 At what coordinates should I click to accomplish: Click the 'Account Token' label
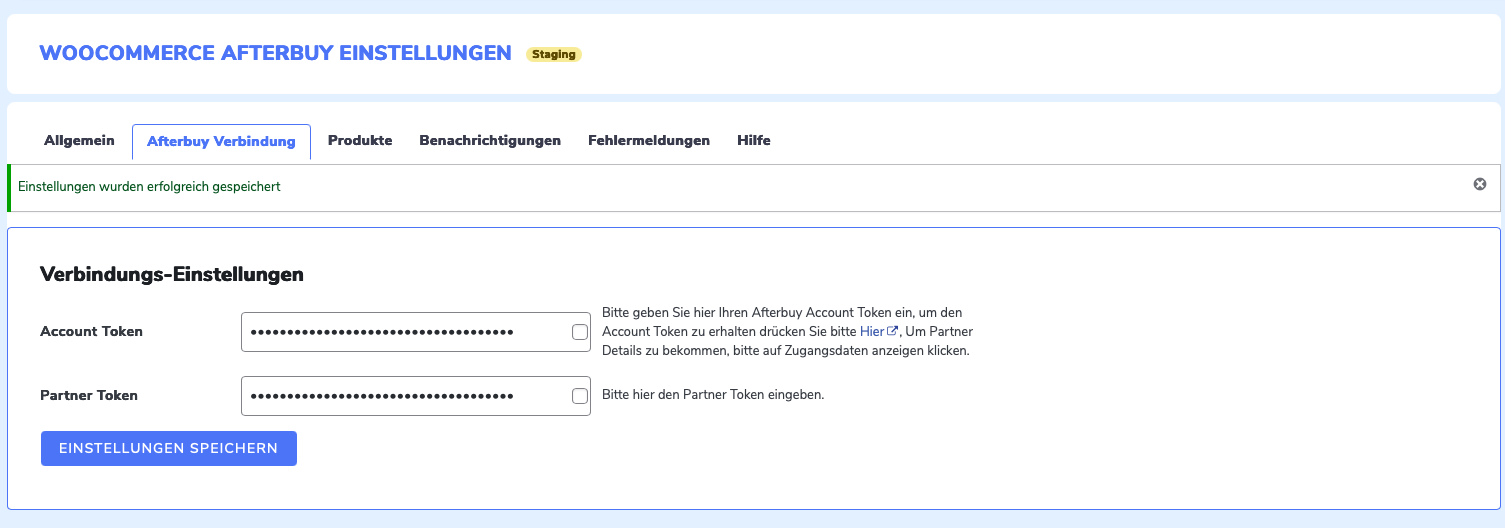tap(91, 331)
